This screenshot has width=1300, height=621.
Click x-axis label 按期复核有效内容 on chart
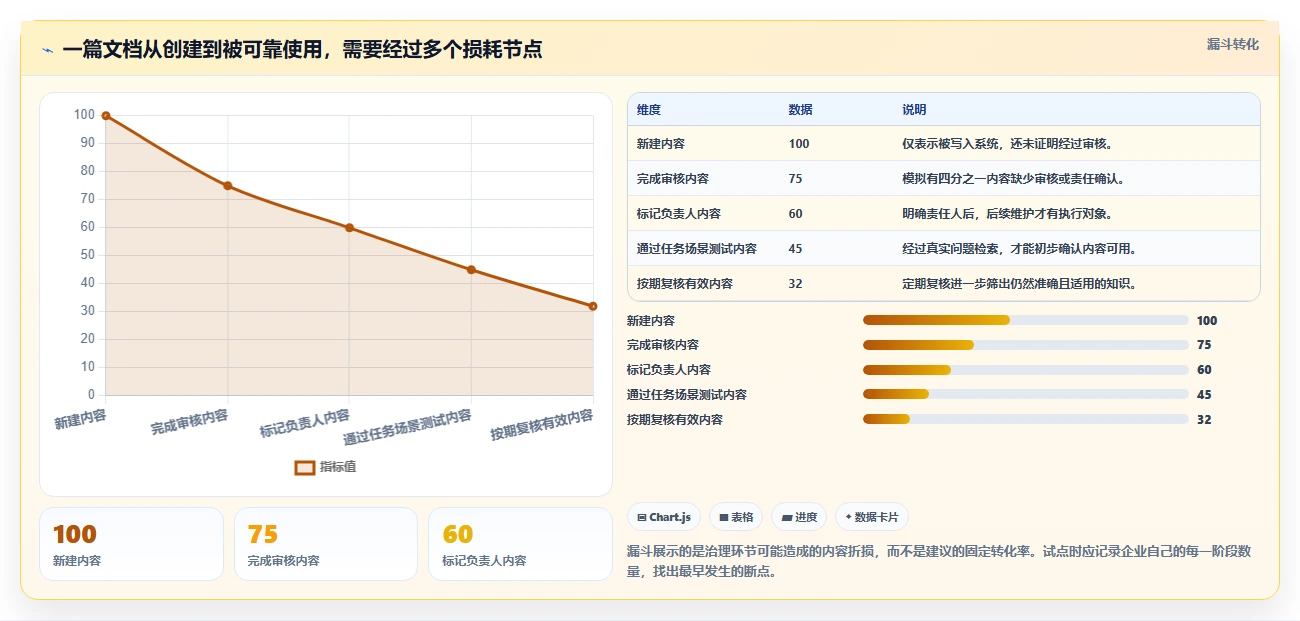point(542,425)
